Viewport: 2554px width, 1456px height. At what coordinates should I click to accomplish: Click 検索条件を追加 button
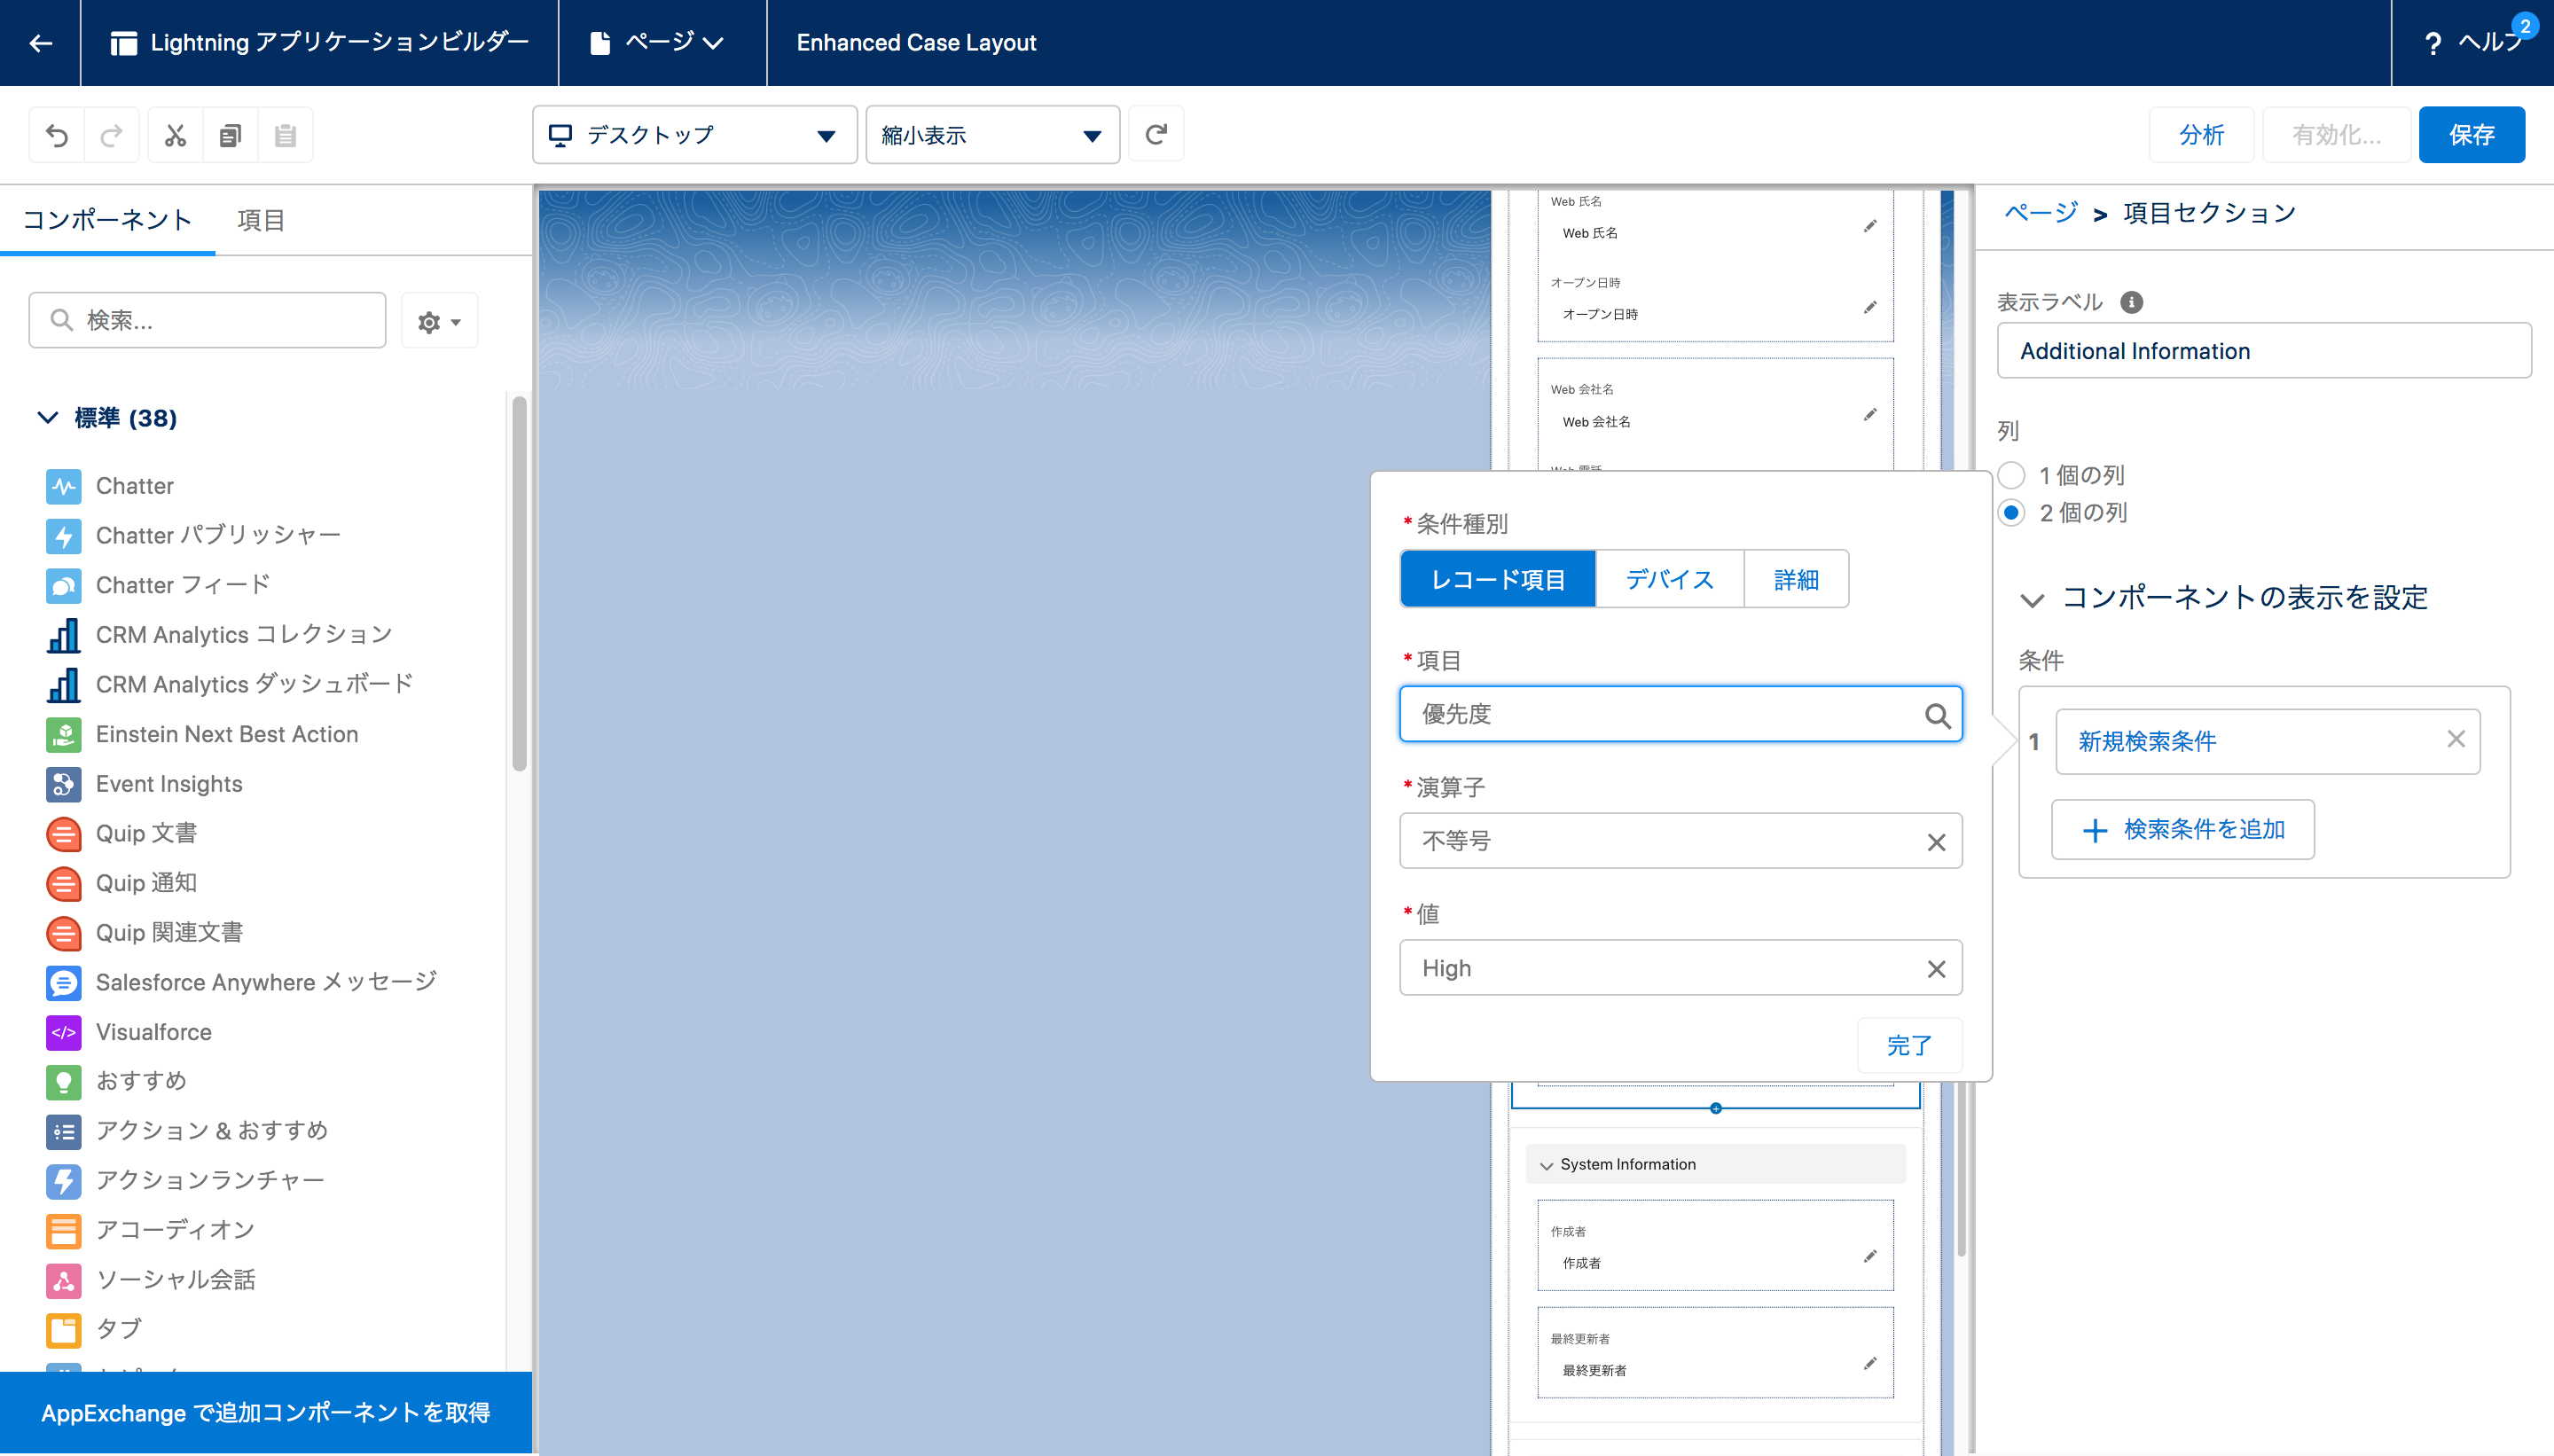pos(2182,829)
